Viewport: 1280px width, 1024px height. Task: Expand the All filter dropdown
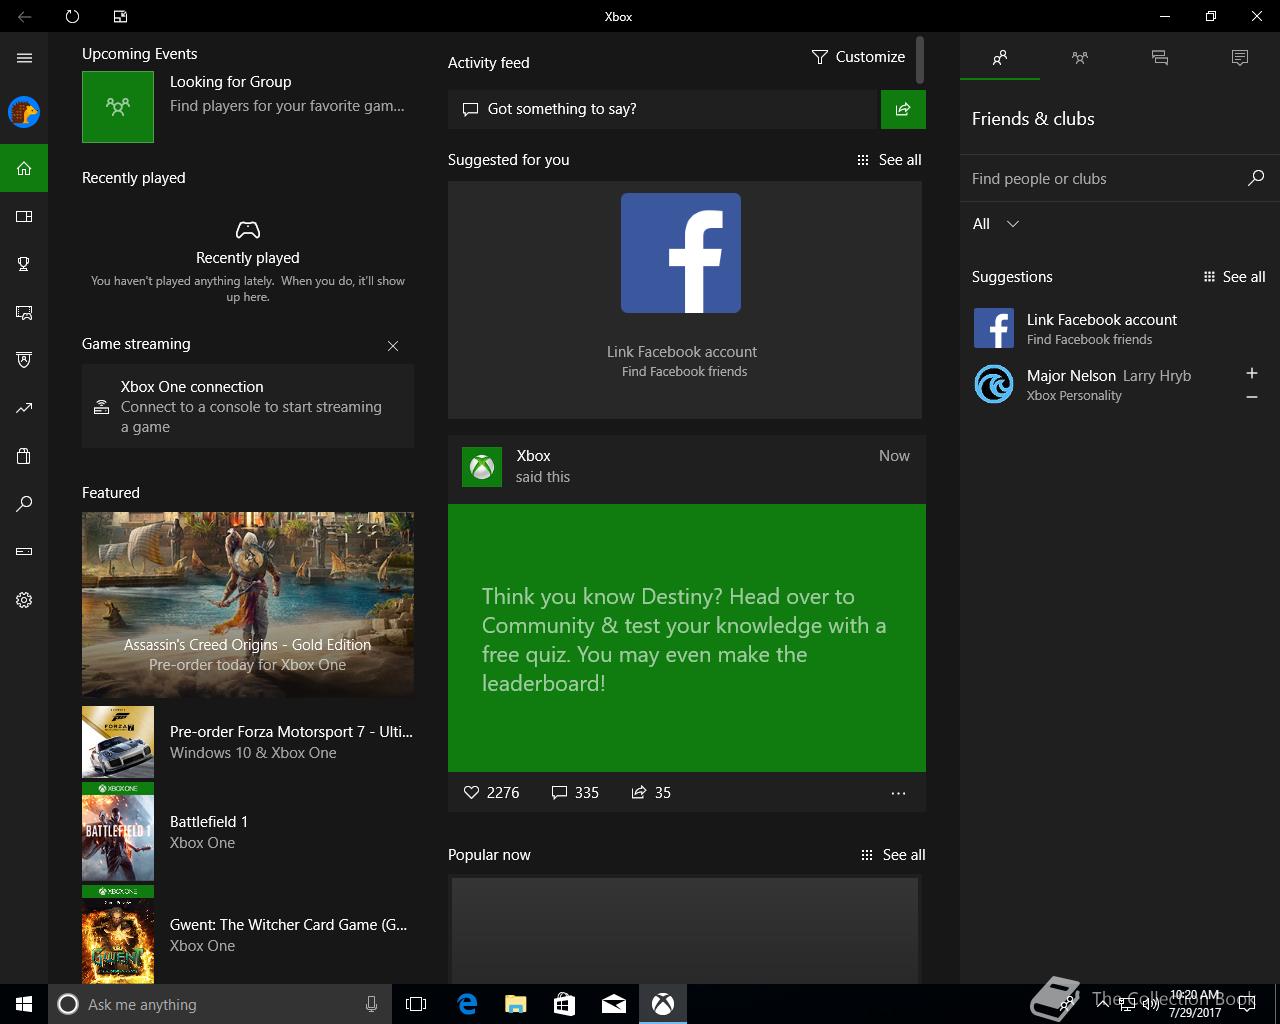(996, 224)
